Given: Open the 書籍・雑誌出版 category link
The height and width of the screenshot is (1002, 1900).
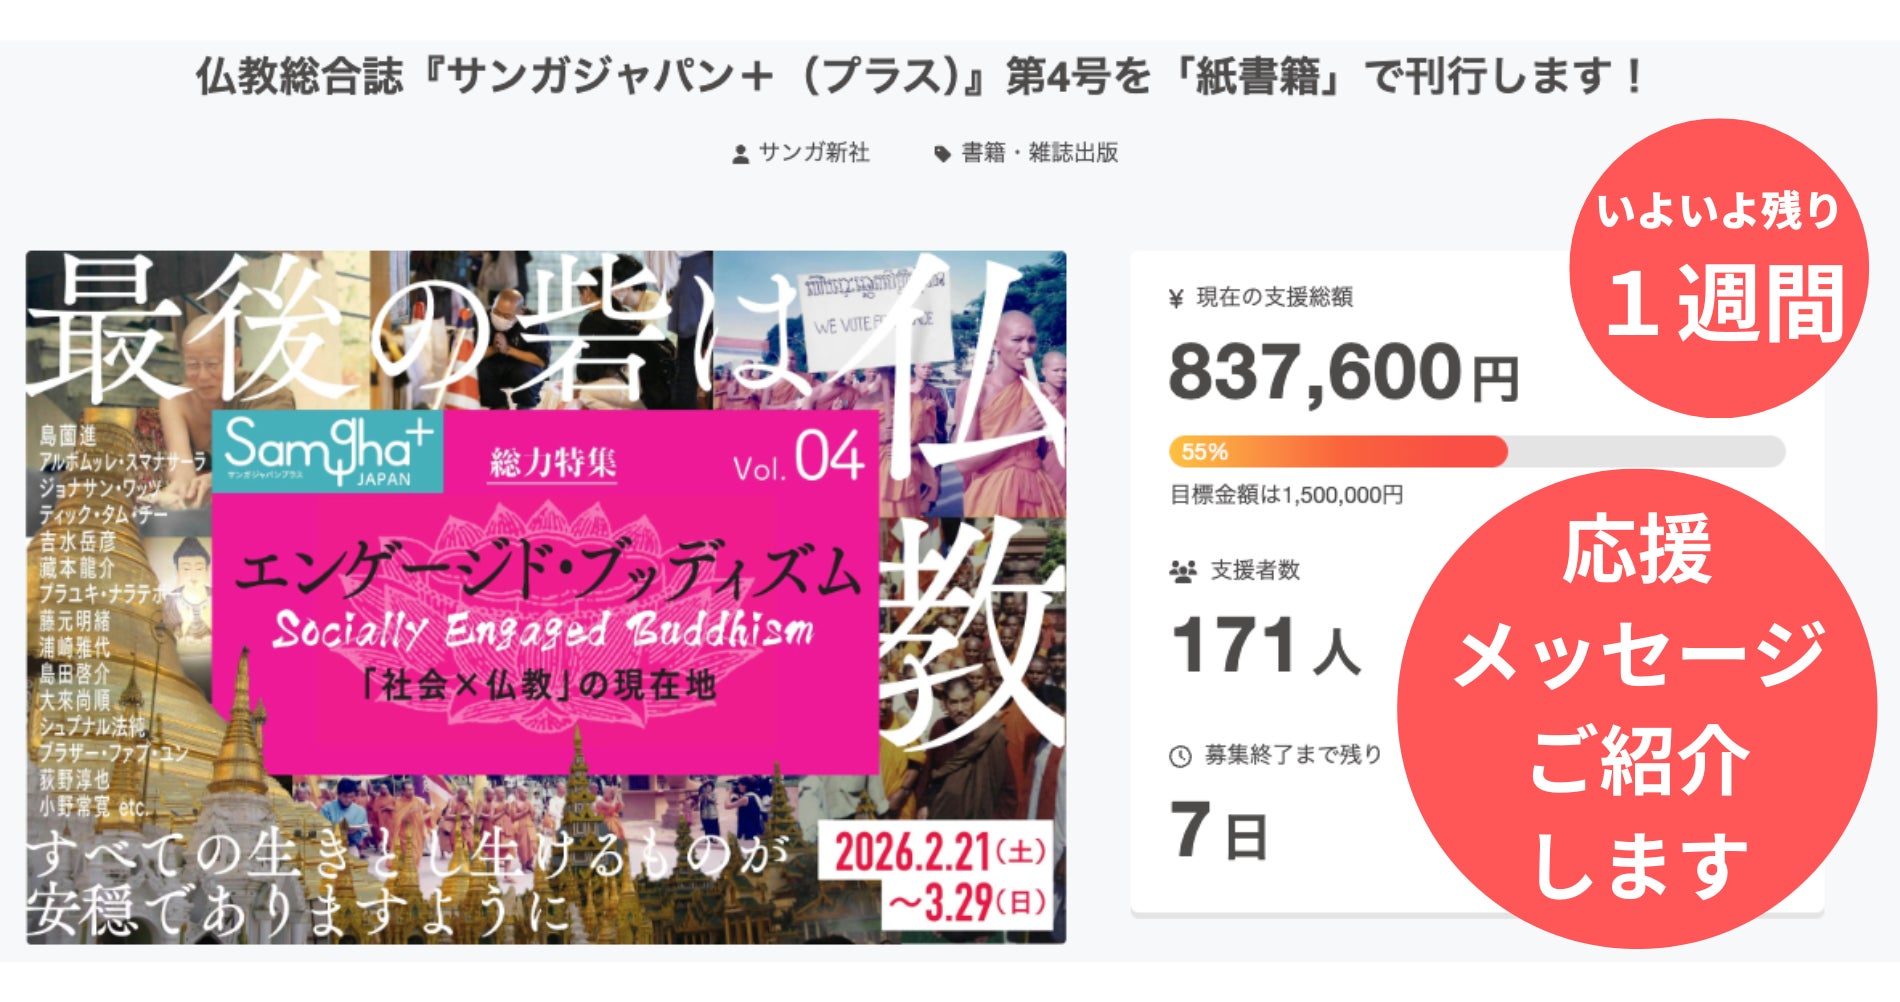Looking at the screenshot, I should [1039, 153].
